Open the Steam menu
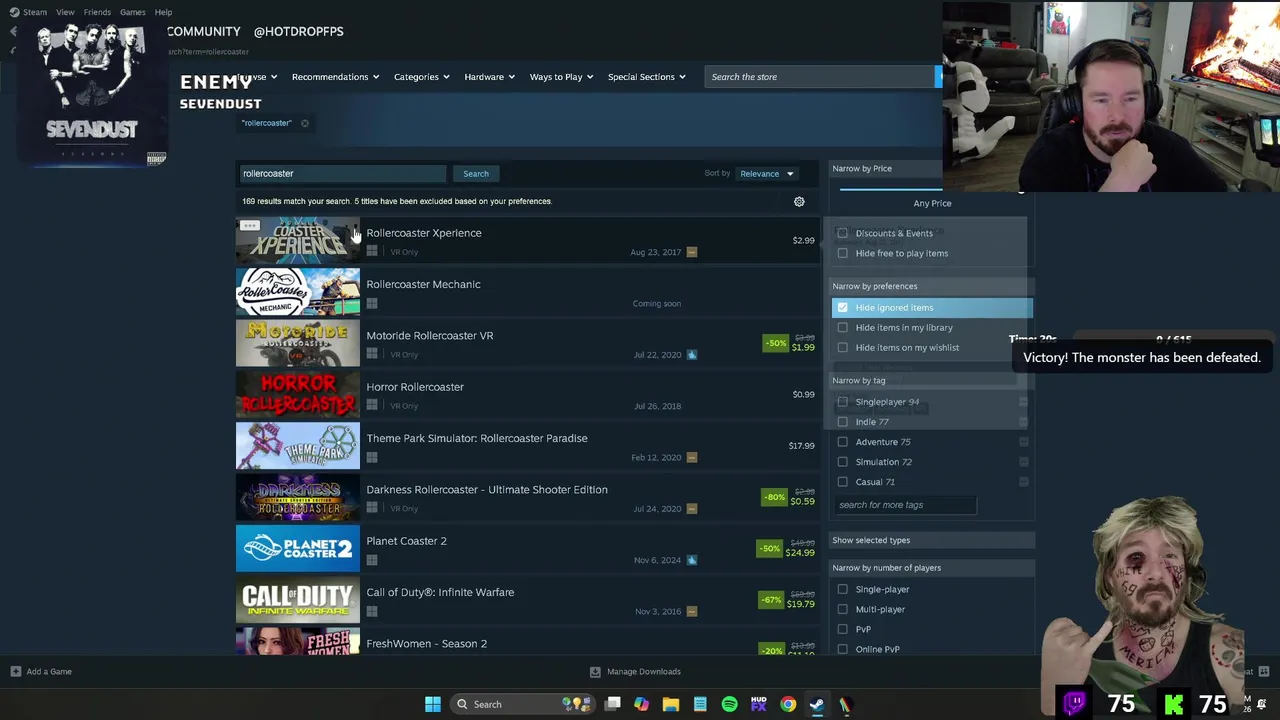 (x=35, y=12)
